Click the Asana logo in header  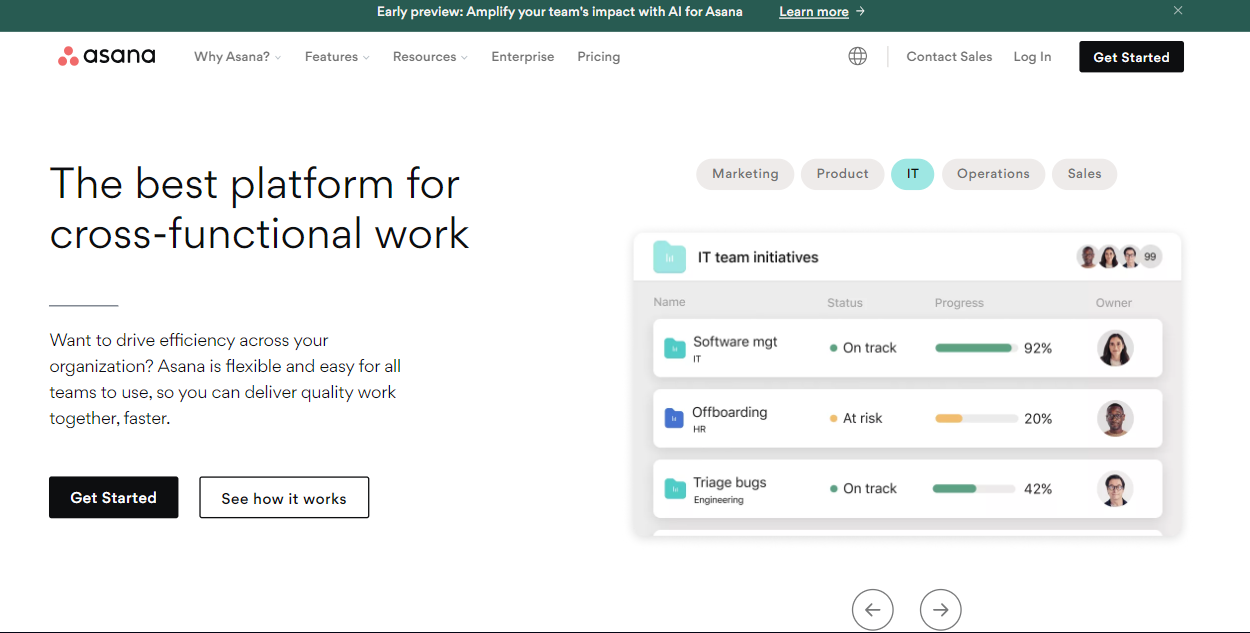(x=107, y=56)
